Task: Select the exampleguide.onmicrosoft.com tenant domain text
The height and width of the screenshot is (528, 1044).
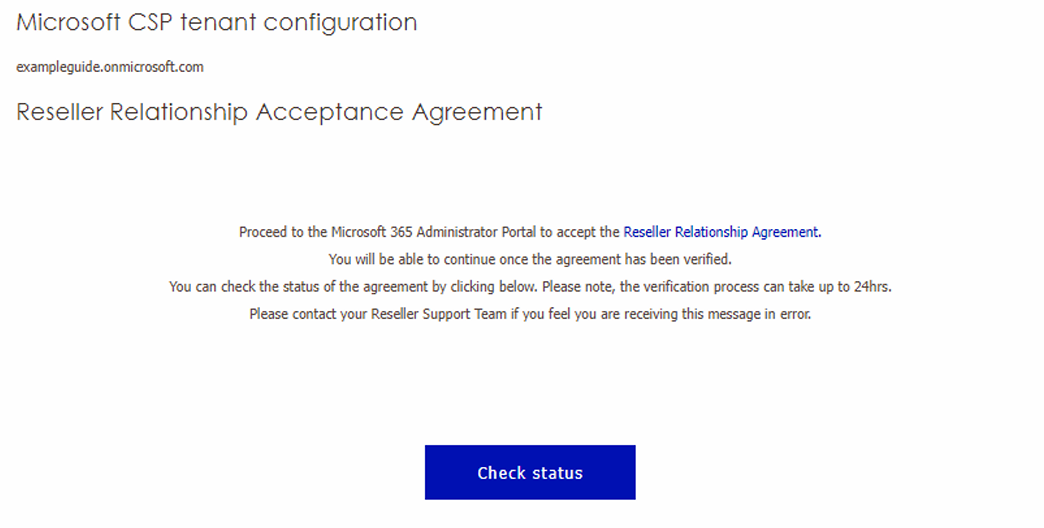Action: point(110,67)
